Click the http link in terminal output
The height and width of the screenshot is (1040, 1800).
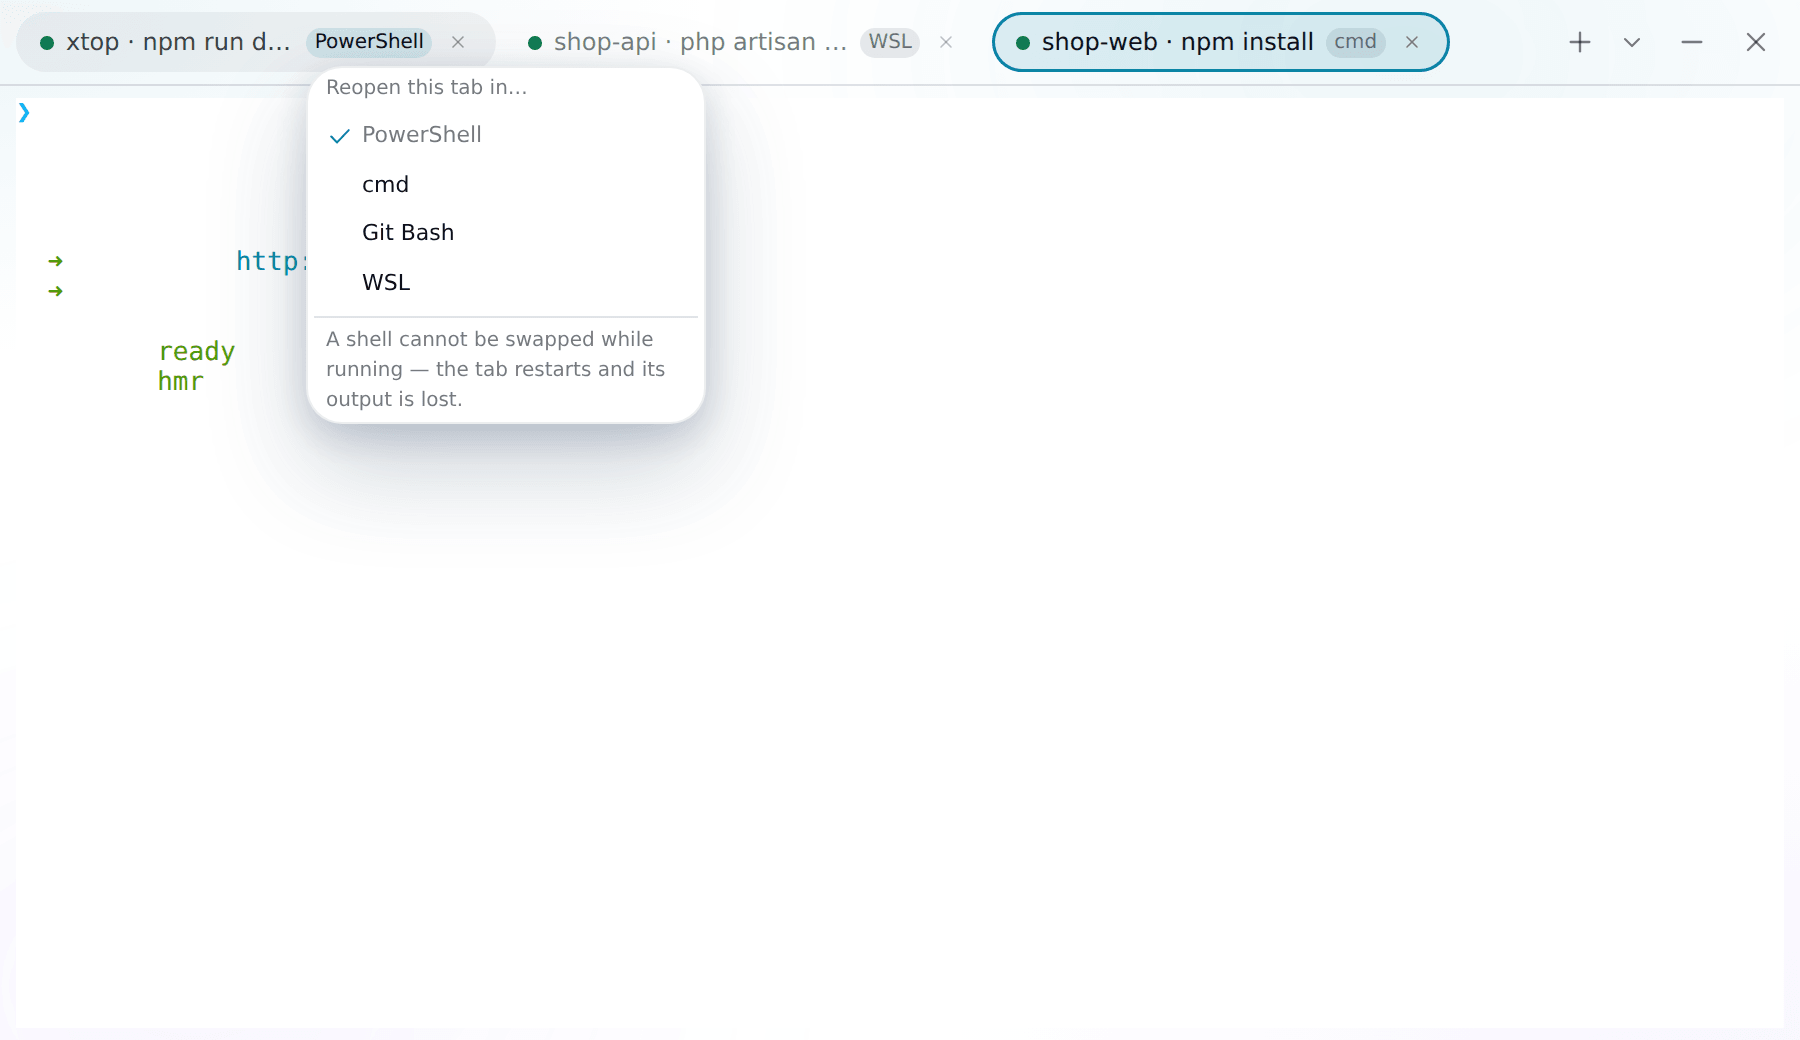point(271,261)
